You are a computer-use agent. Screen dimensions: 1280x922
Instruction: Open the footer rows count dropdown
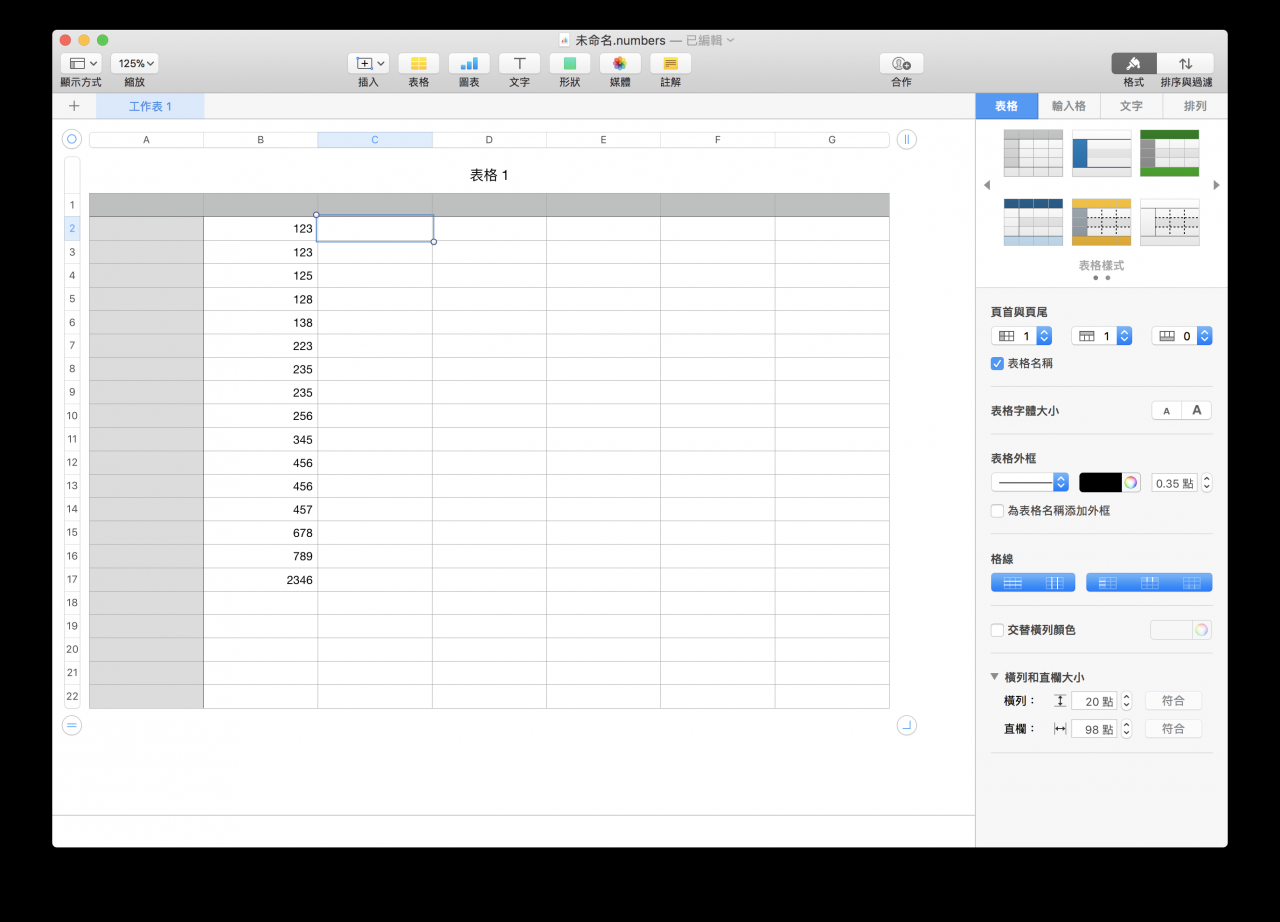[1181, 336]
